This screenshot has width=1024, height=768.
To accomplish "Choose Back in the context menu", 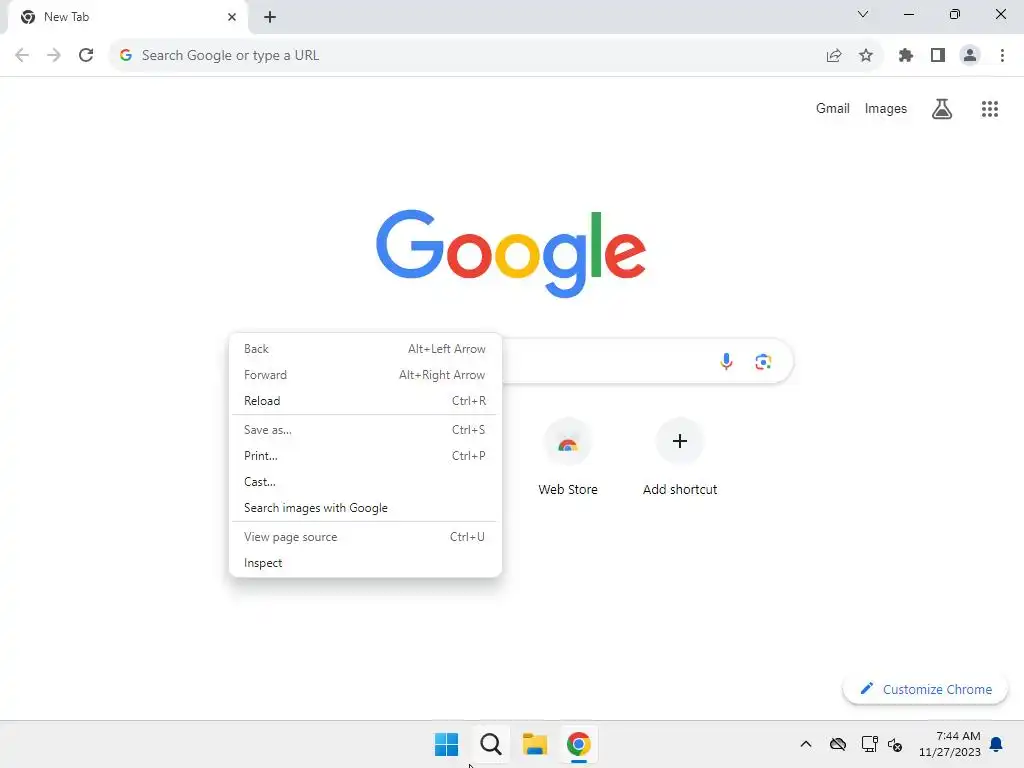I will pyautogui.click(x=365, y=349).
